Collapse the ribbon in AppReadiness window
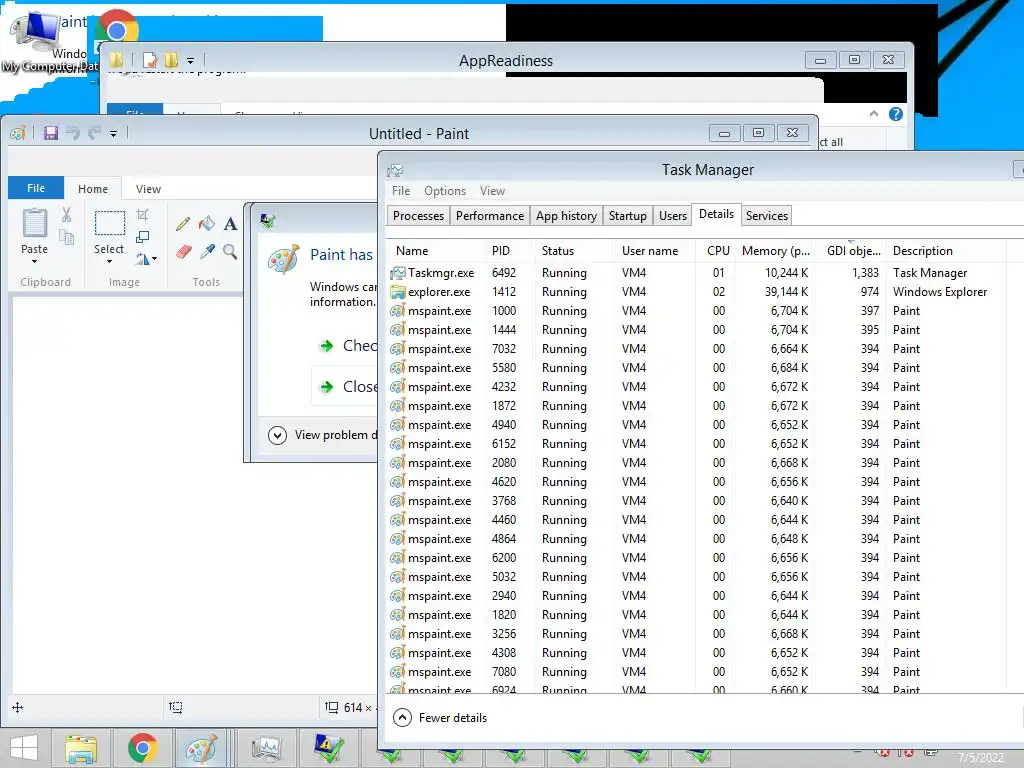Viewport: 1024px width, 768px height. click(x=874, y=114)
